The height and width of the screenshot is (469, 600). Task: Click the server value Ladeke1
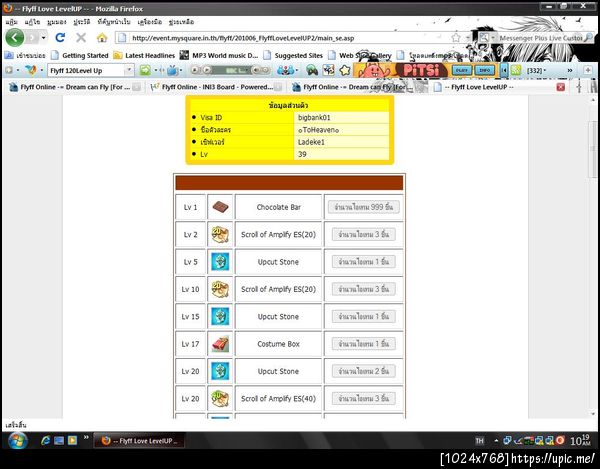(311, 142)
